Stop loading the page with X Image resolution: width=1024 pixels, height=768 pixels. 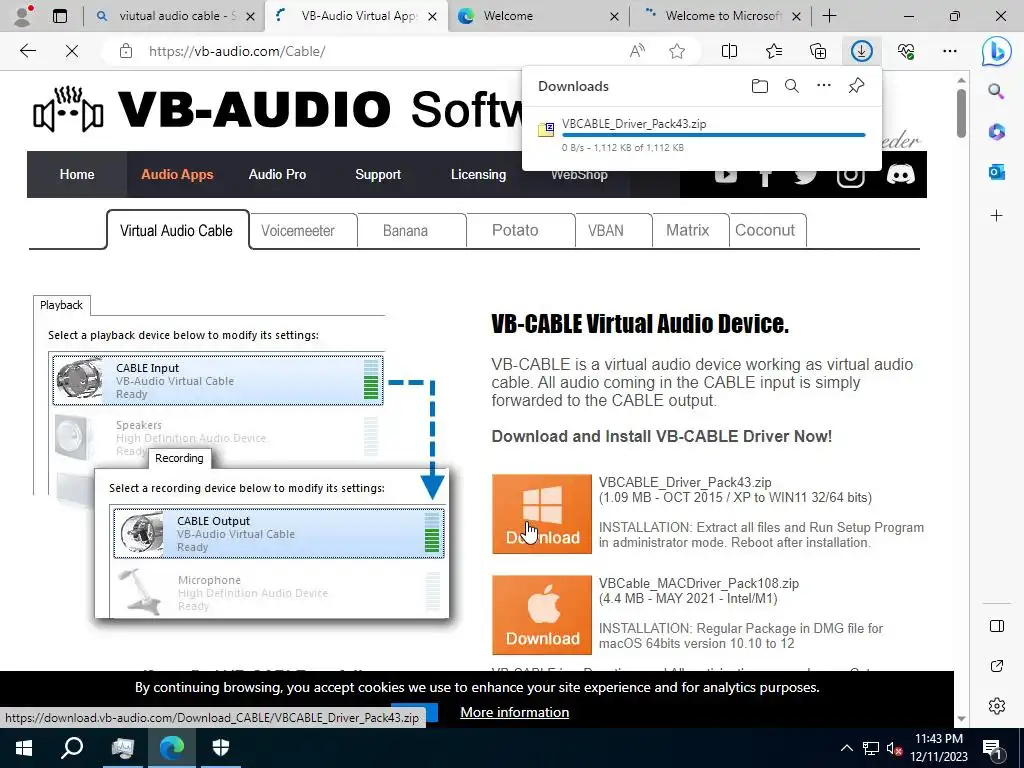click(x=72, y=51)
